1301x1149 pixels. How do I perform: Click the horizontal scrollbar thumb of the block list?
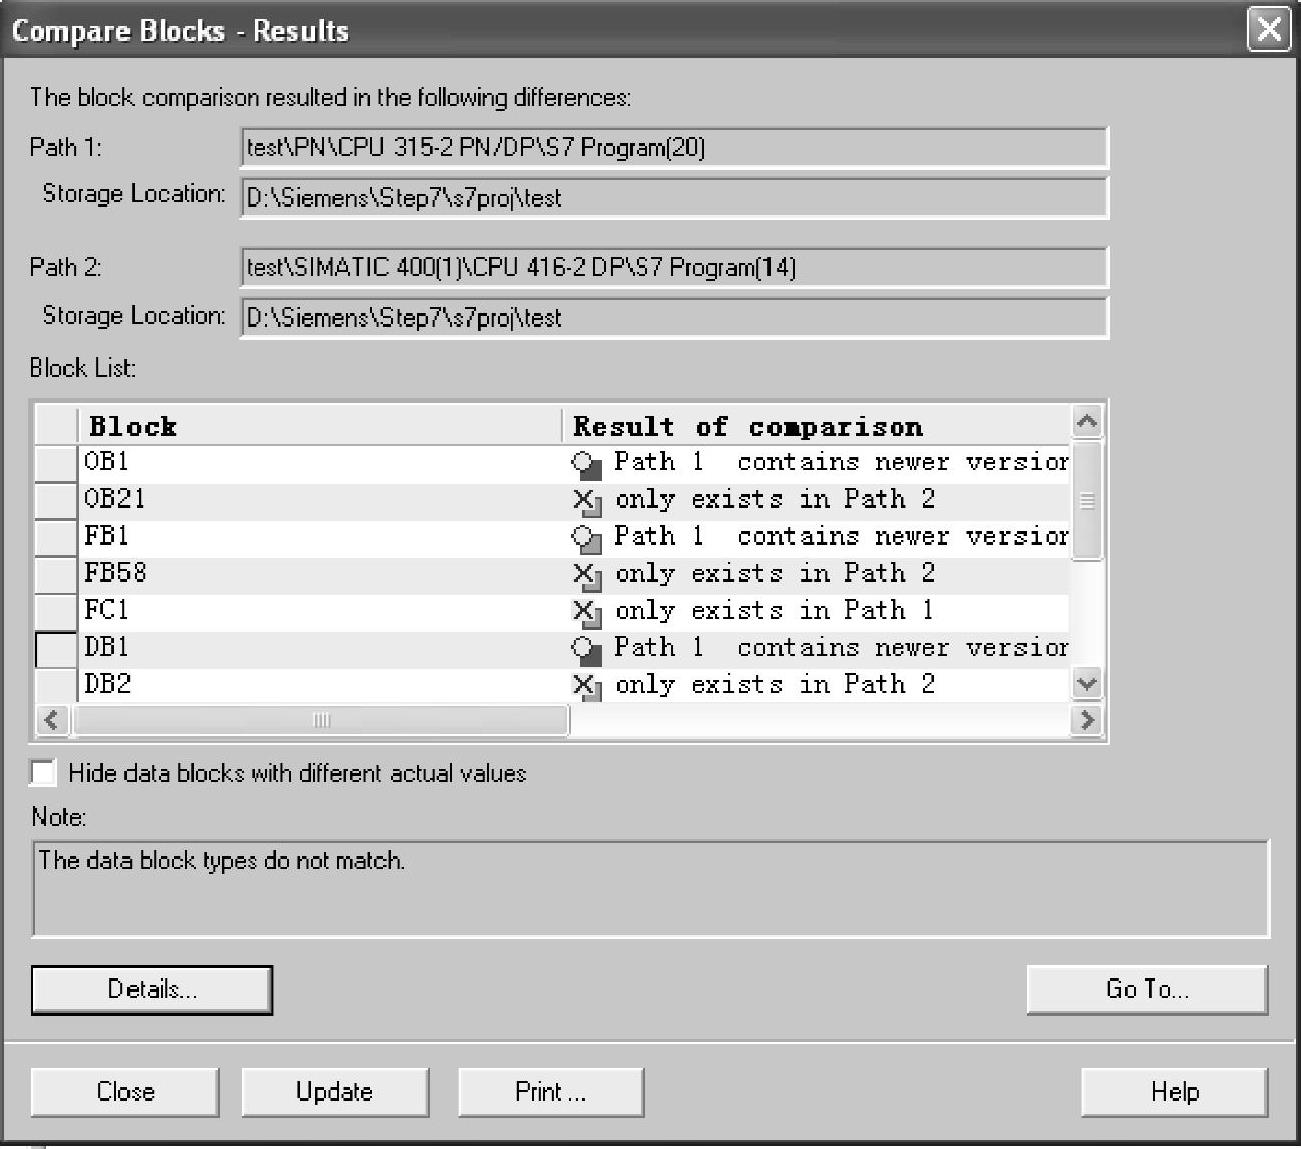pos(320,720)
